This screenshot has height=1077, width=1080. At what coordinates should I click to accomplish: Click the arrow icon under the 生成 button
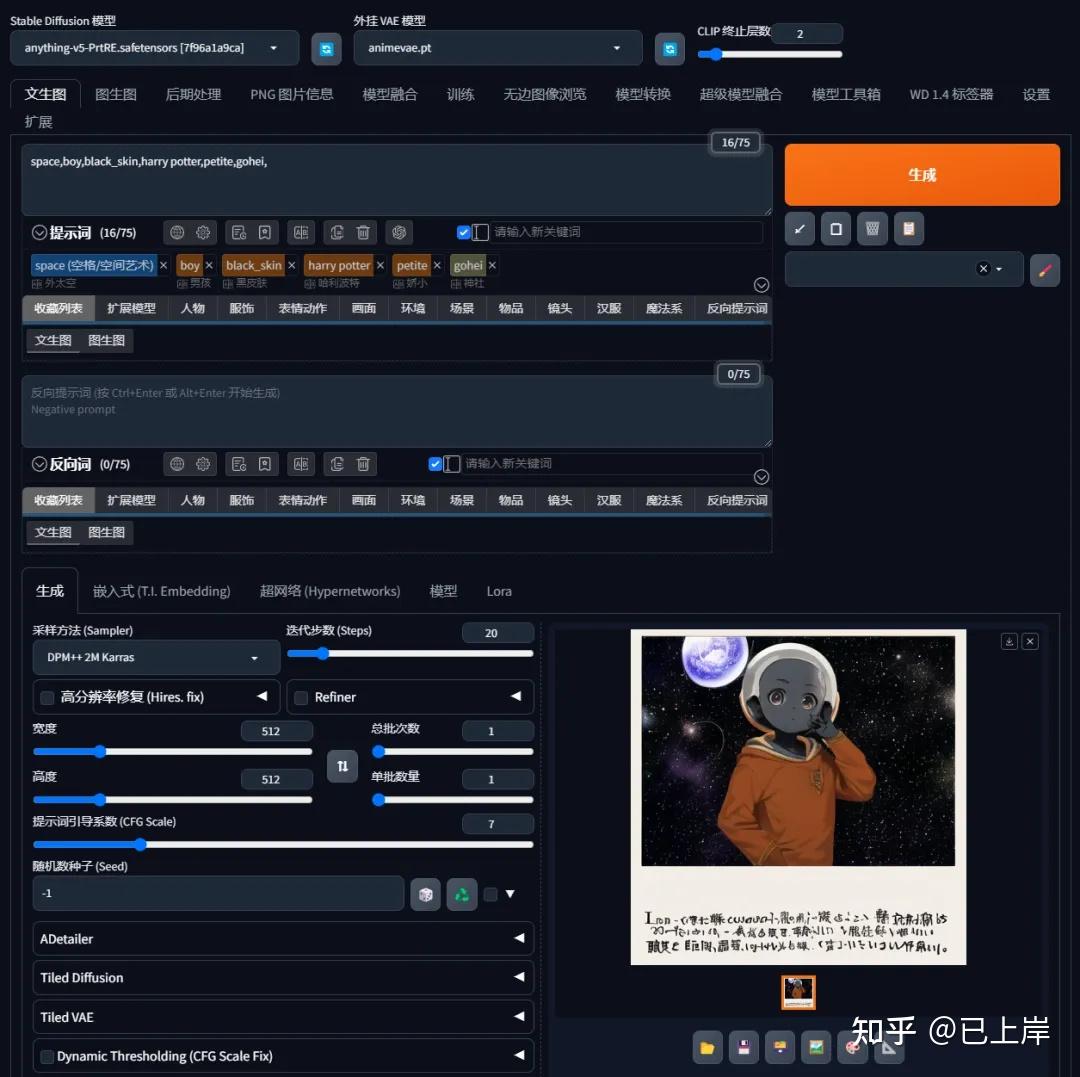click(x=800, y=229)
